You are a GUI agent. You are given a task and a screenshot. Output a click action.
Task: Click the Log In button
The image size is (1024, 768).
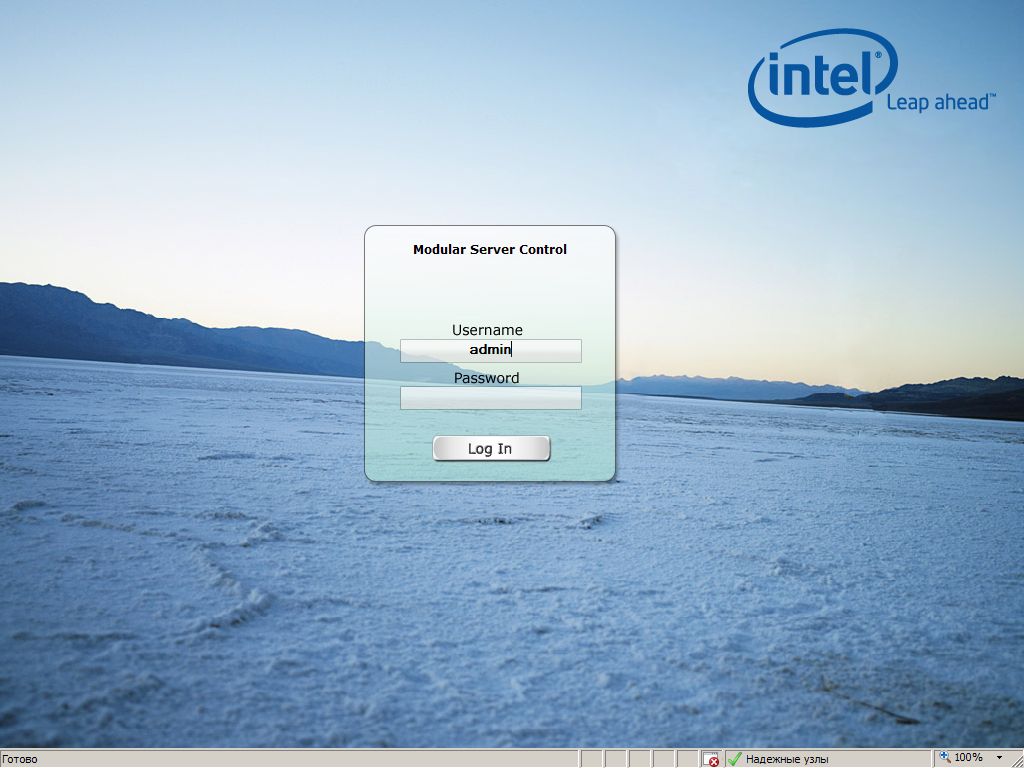point(491,449)
